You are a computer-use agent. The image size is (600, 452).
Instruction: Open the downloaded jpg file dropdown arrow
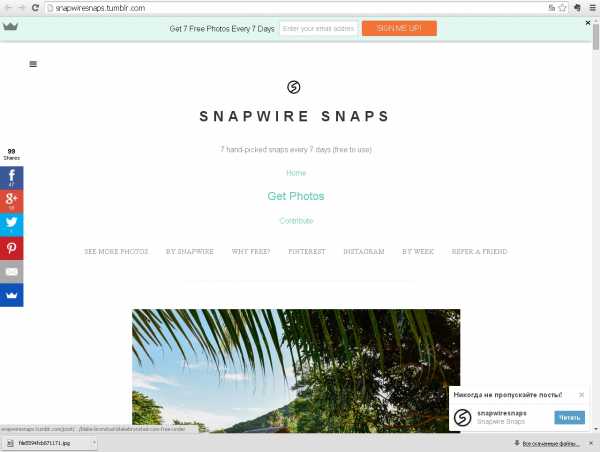tap(94, 443)
